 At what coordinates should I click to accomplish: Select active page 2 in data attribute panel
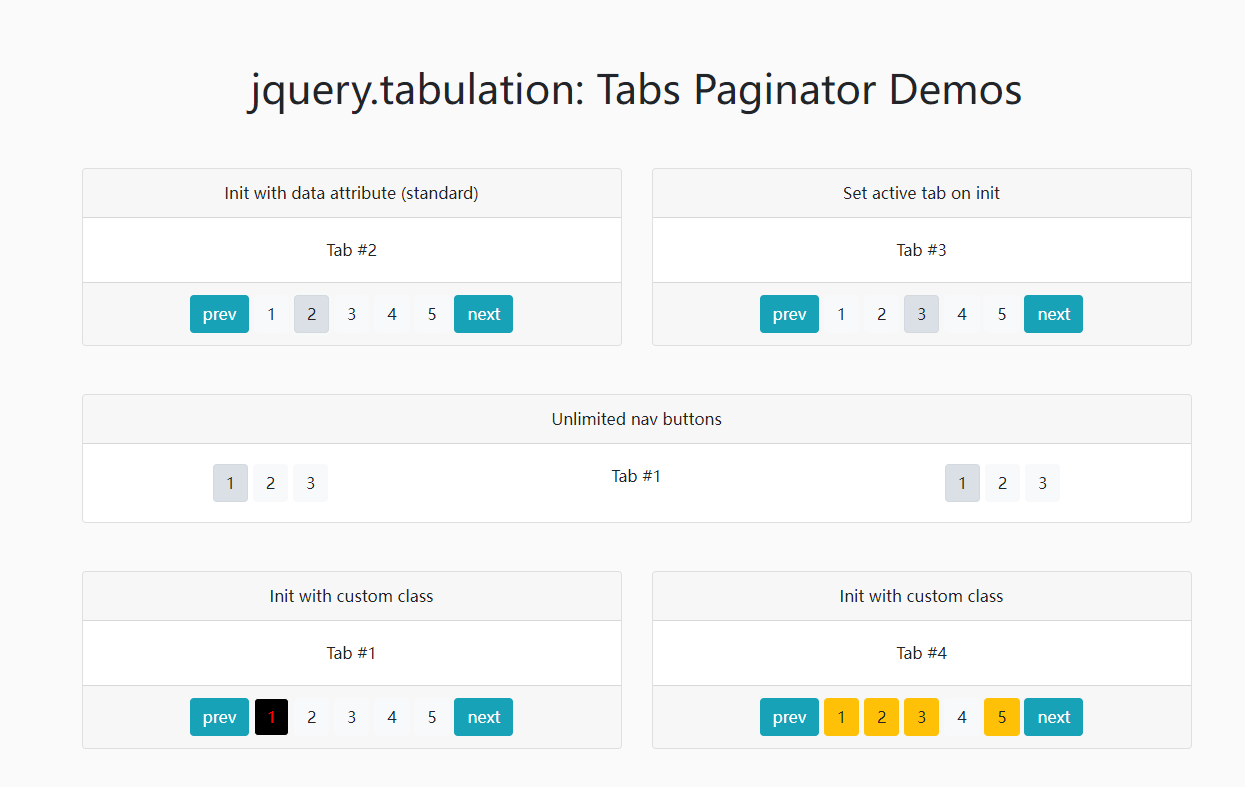[311, 314]
